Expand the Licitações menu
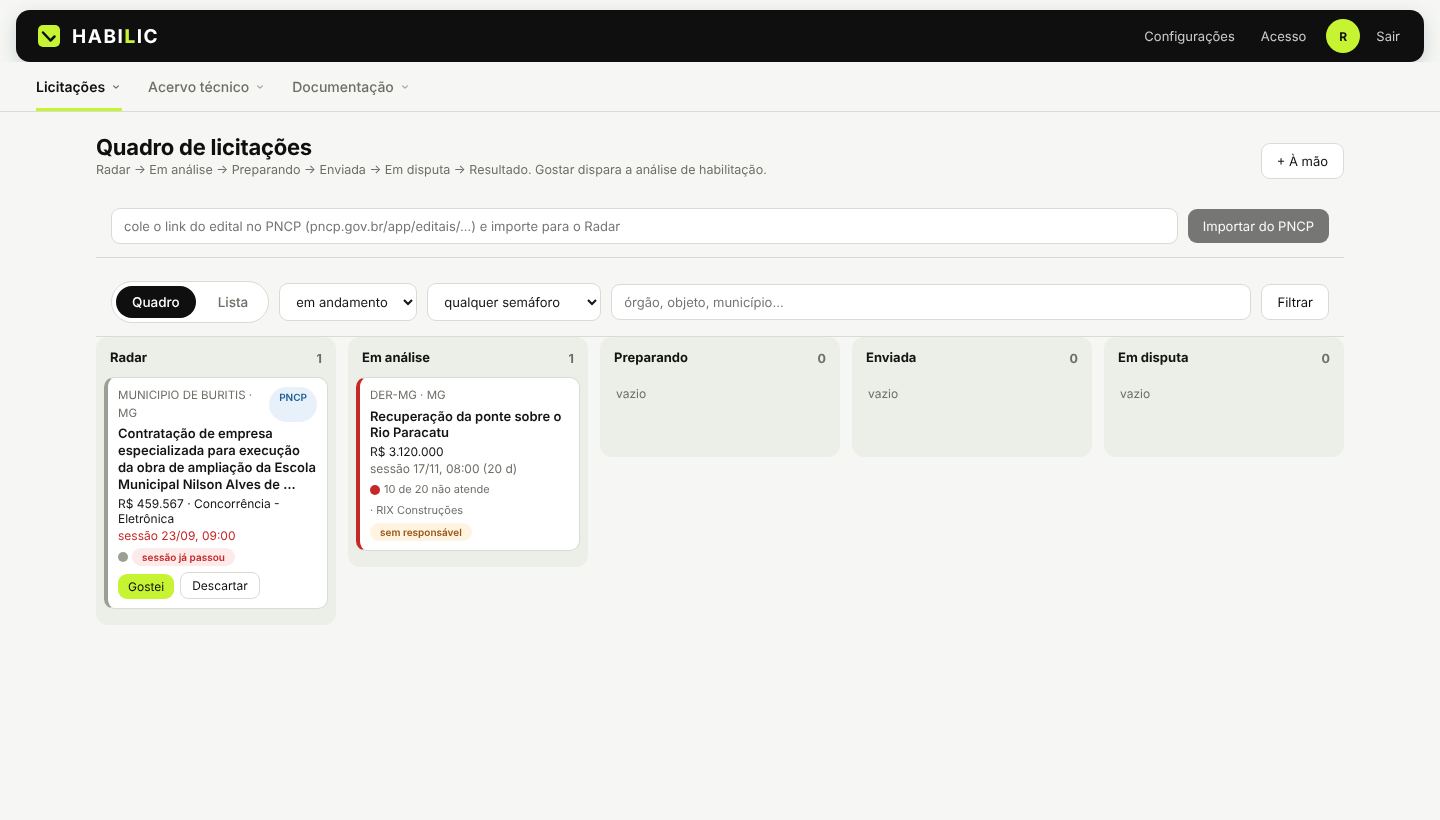1440x820 pixels. tap(78, 87)
